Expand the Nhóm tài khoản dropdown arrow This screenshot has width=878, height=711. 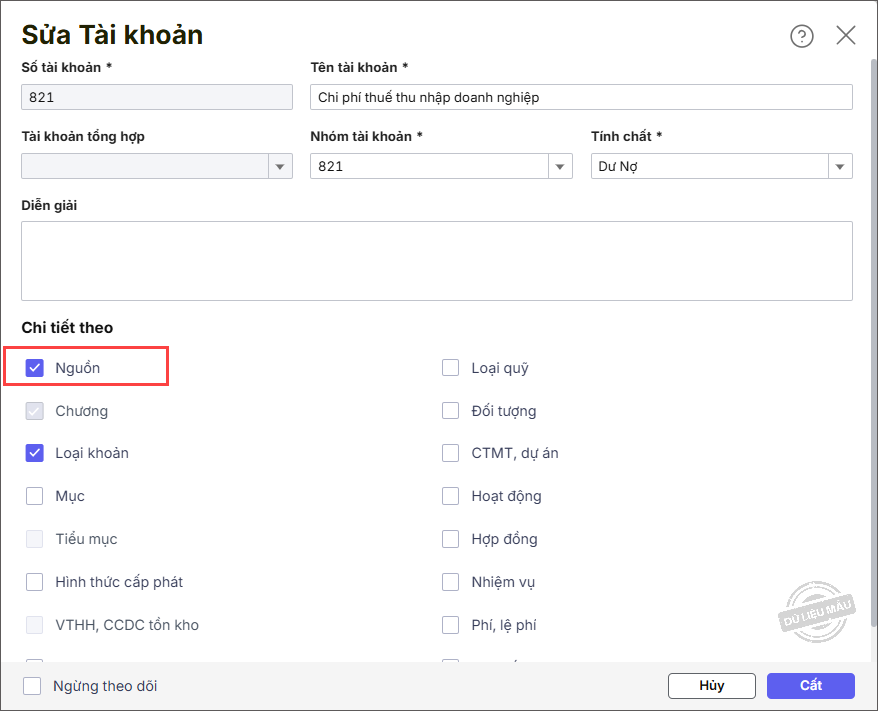[560, 167]
